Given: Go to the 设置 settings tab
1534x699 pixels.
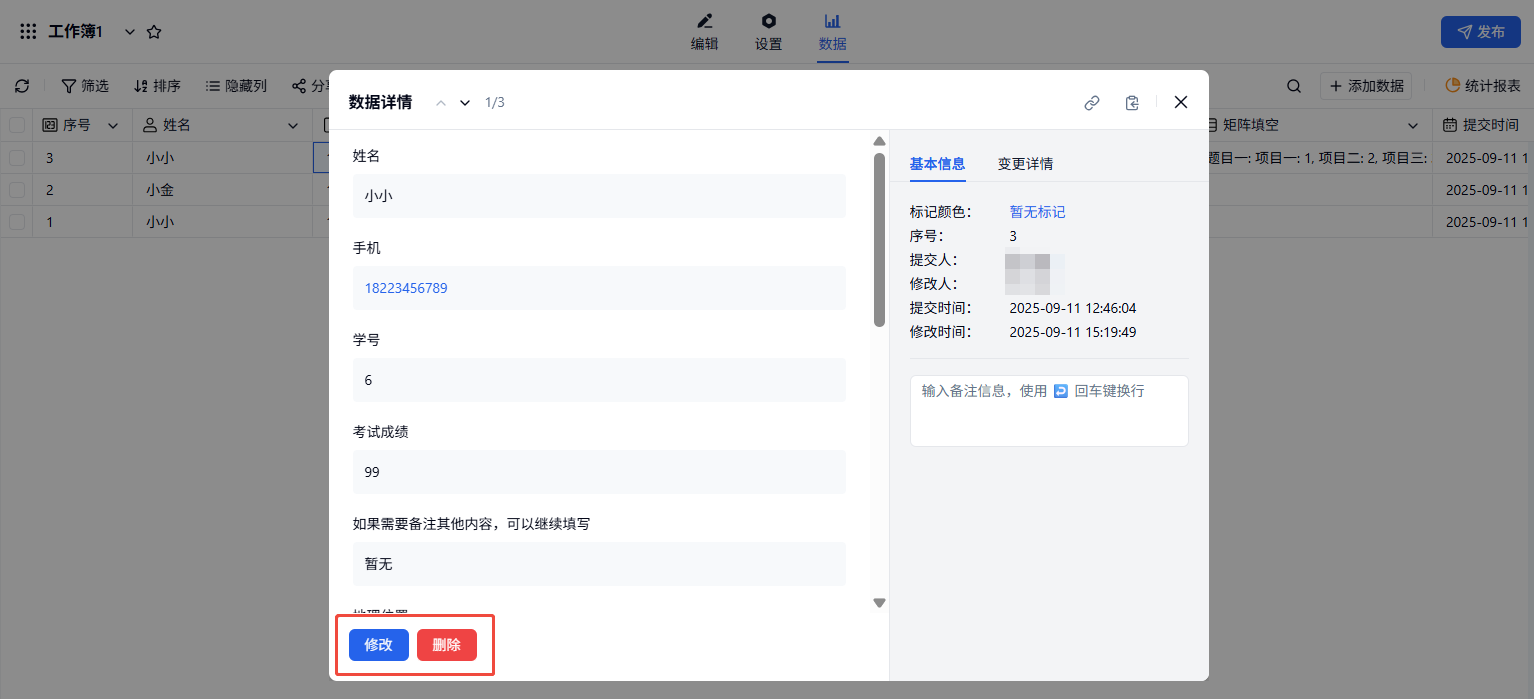Looking at the screenshot, I should pyautogui.click(x=768, y=32).
